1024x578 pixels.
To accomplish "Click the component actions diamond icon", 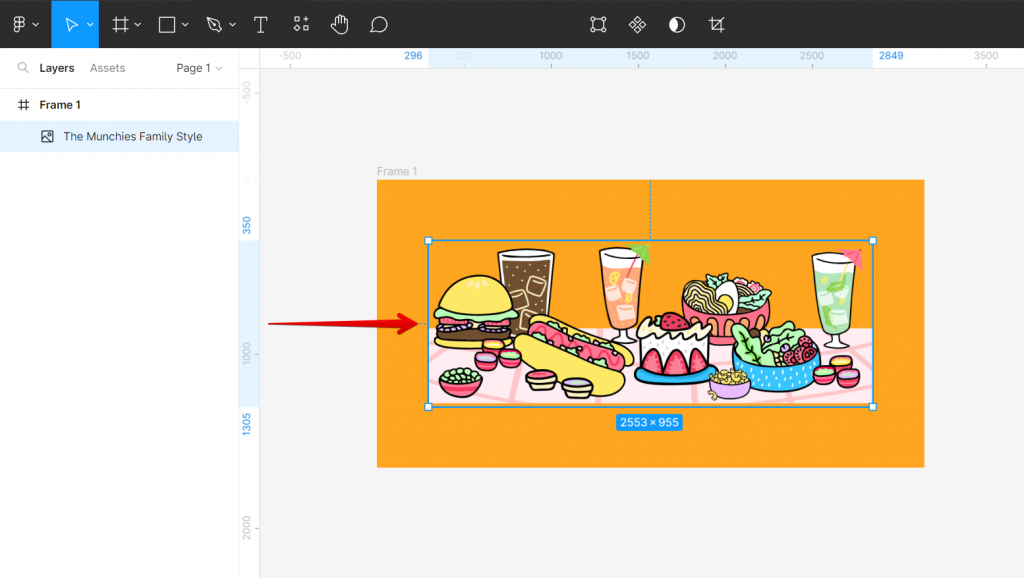I will [636, 24].
